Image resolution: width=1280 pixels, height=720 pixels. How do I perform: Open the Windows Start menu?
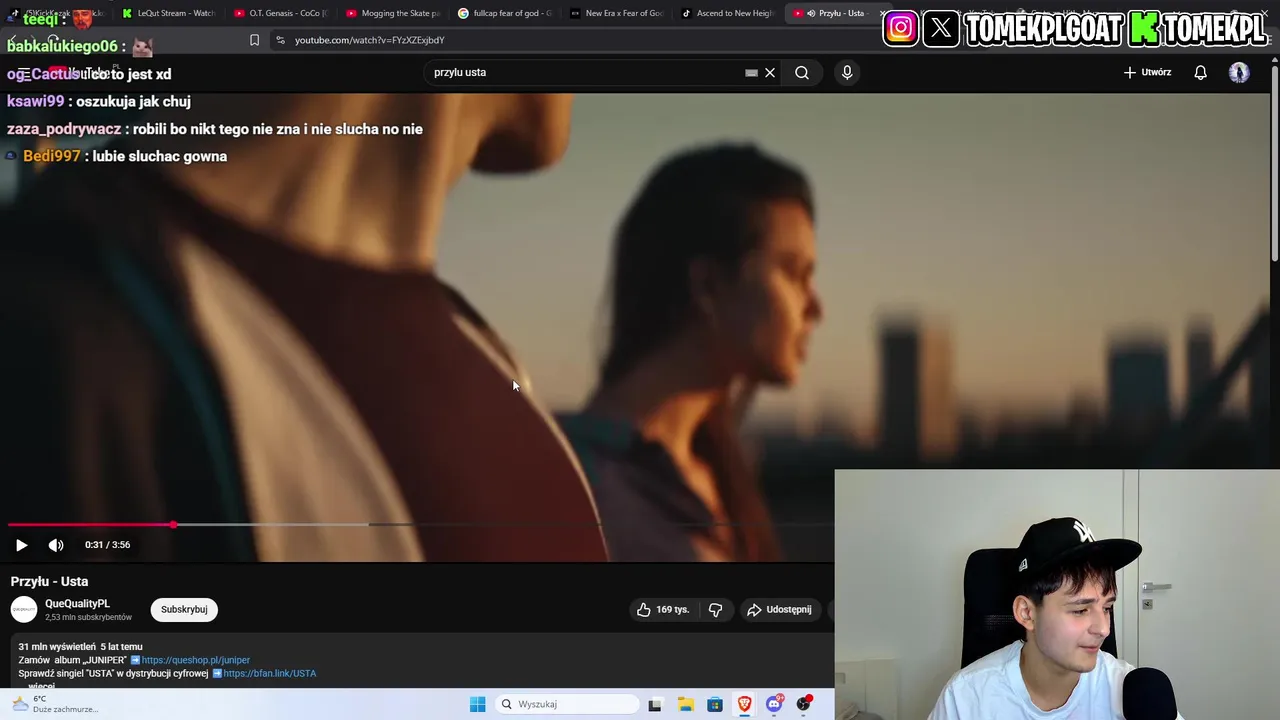coord(478,704)
